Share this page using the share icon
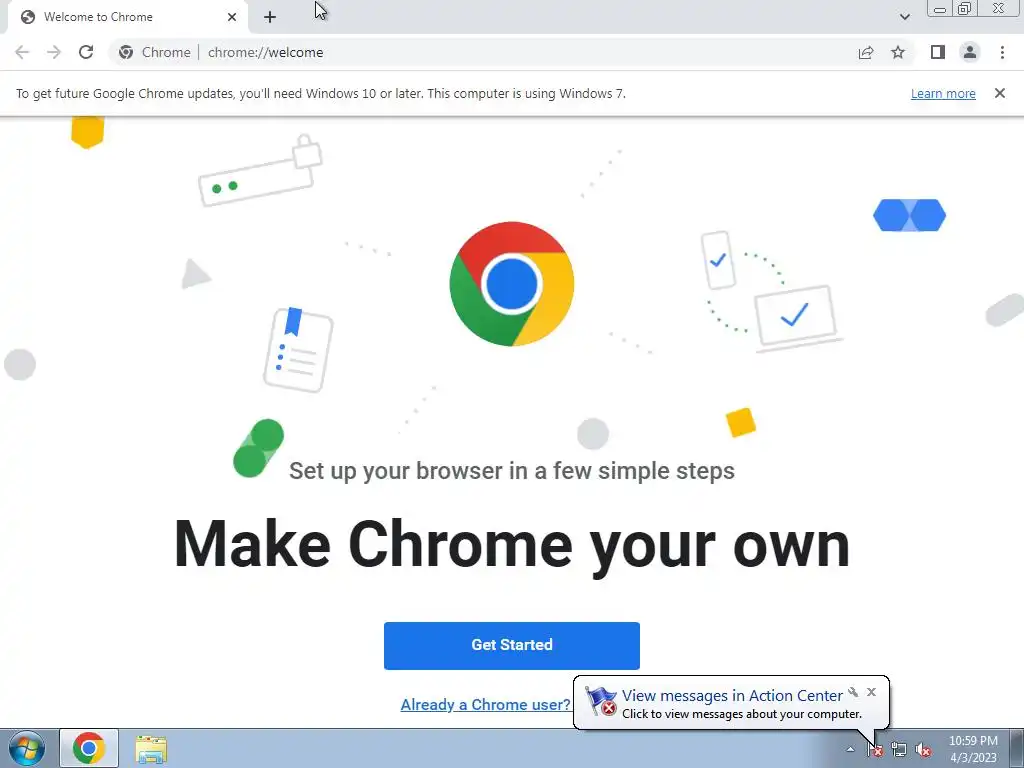The height and width of the screenshot is (768, 1024). pyautogui.click(x=866, y=52)
